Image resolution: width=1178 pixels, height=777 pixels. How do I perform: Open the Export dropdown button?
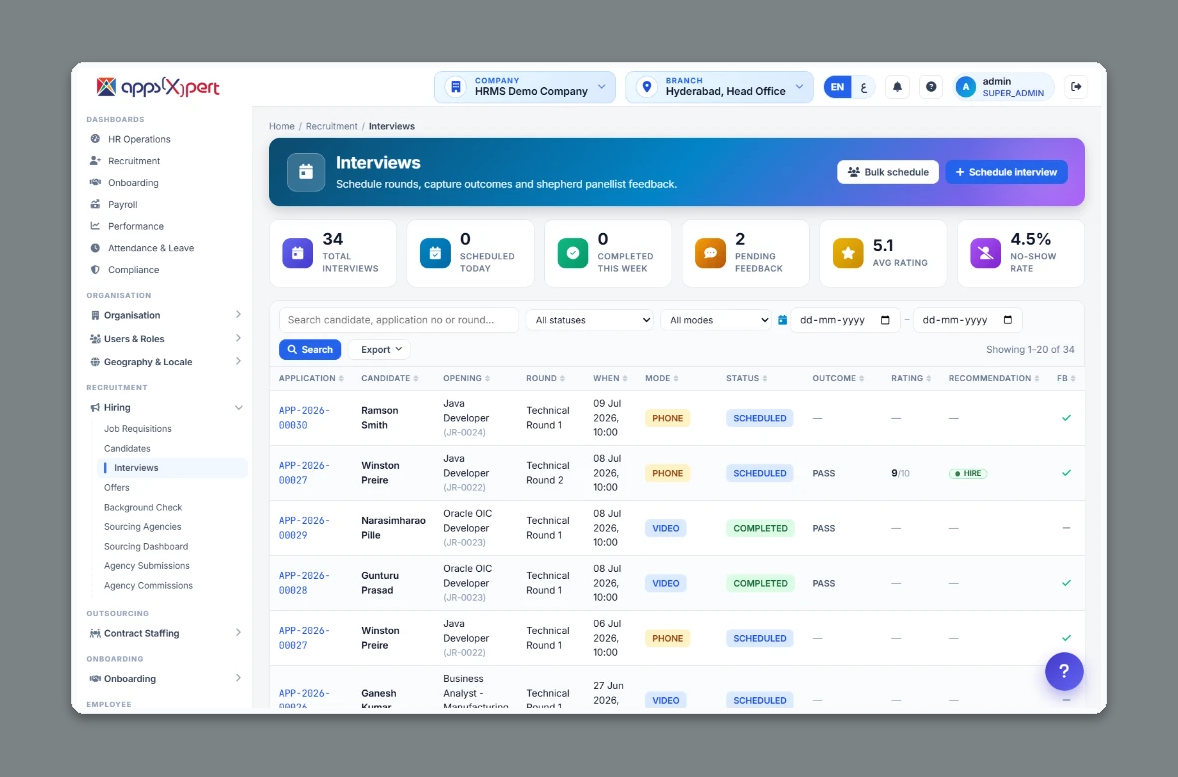click(382, 349)
